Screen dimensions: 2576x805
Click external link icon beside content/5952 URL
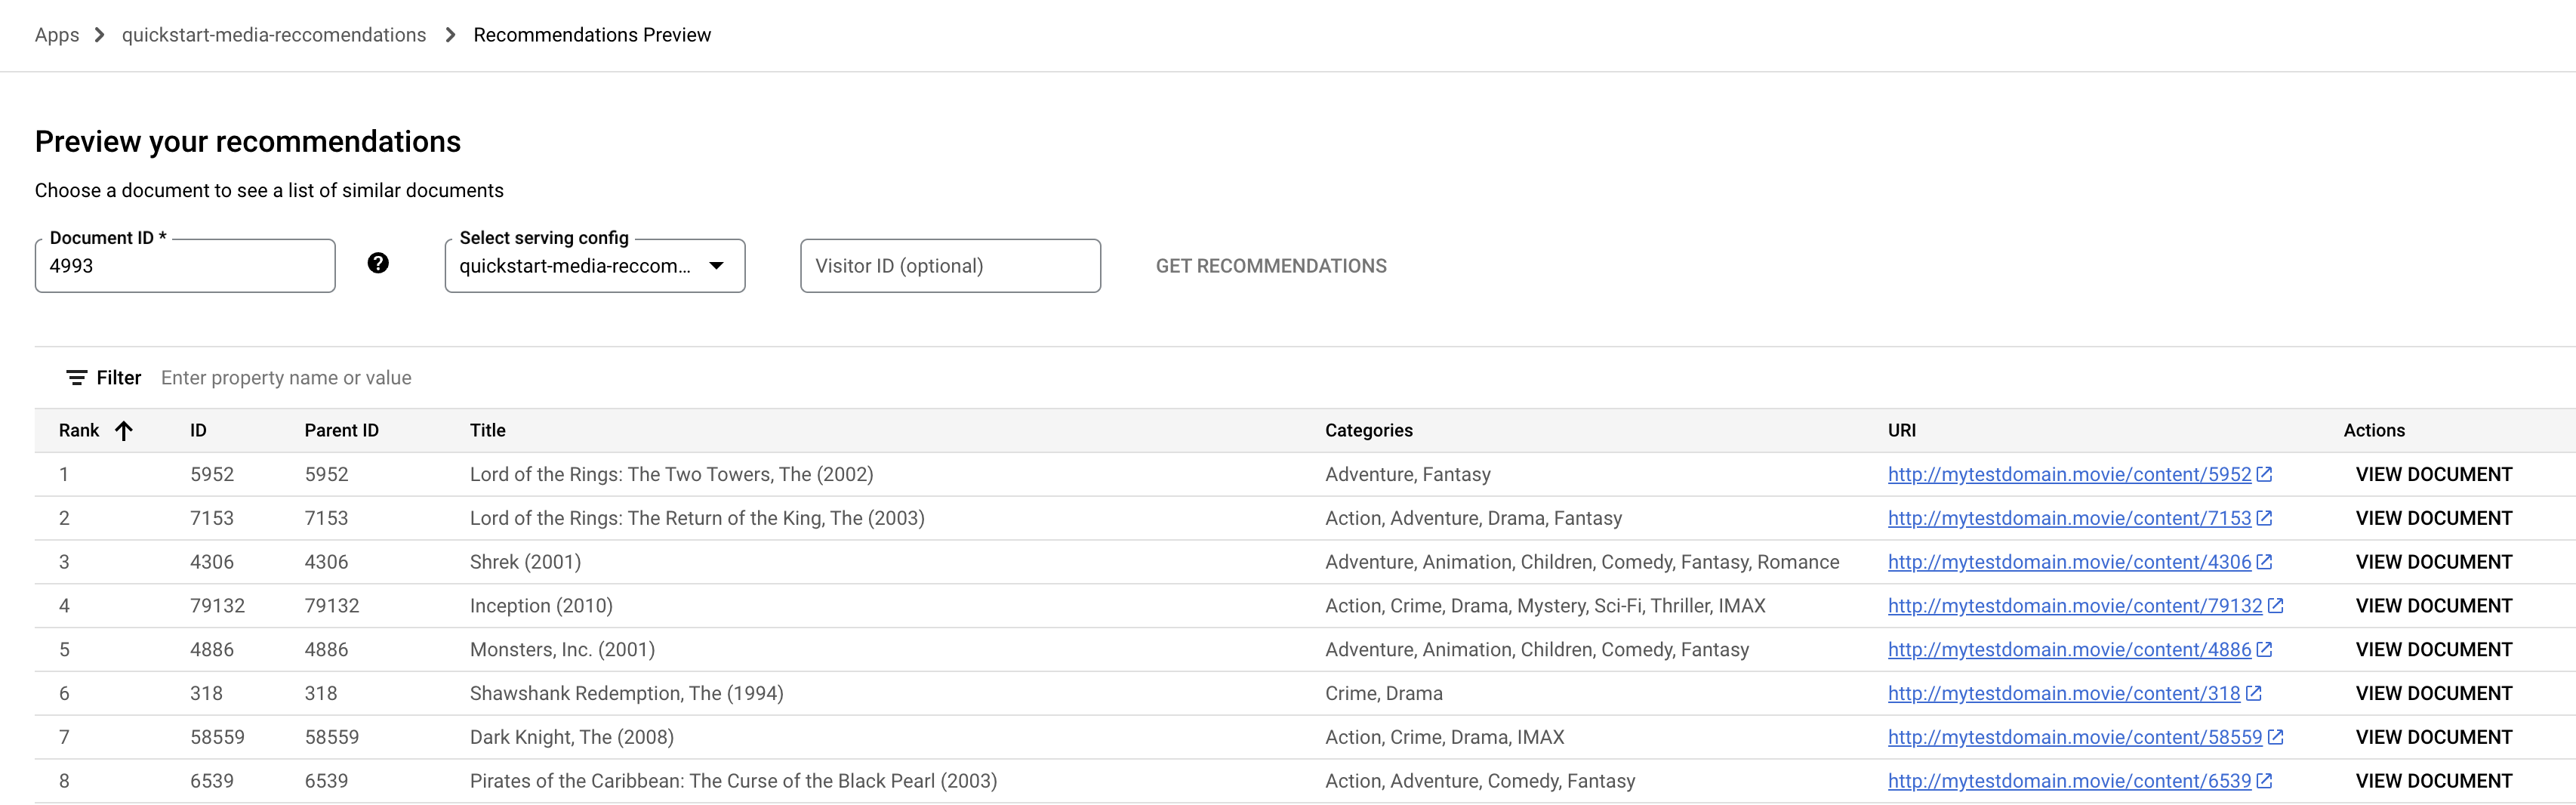(x=2265, y=475)
